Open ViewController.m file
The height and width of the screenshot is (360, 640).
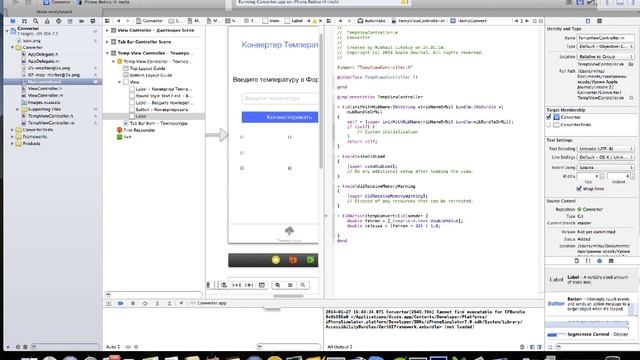[x=45, y=96]
